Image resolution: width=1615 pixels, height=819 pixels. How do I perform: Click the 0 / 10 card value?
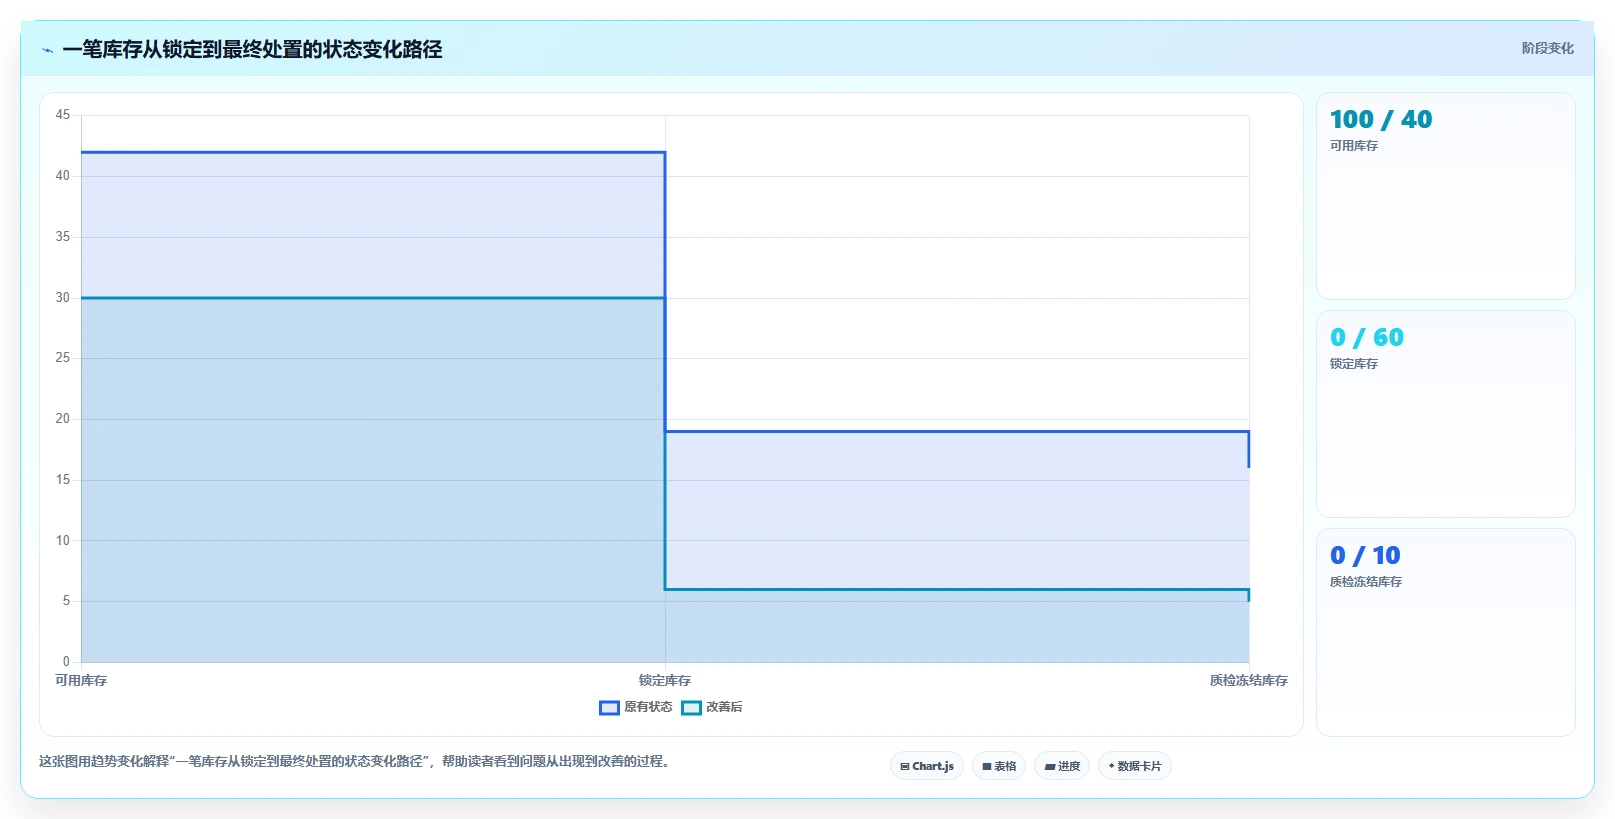pos(1365,555)
